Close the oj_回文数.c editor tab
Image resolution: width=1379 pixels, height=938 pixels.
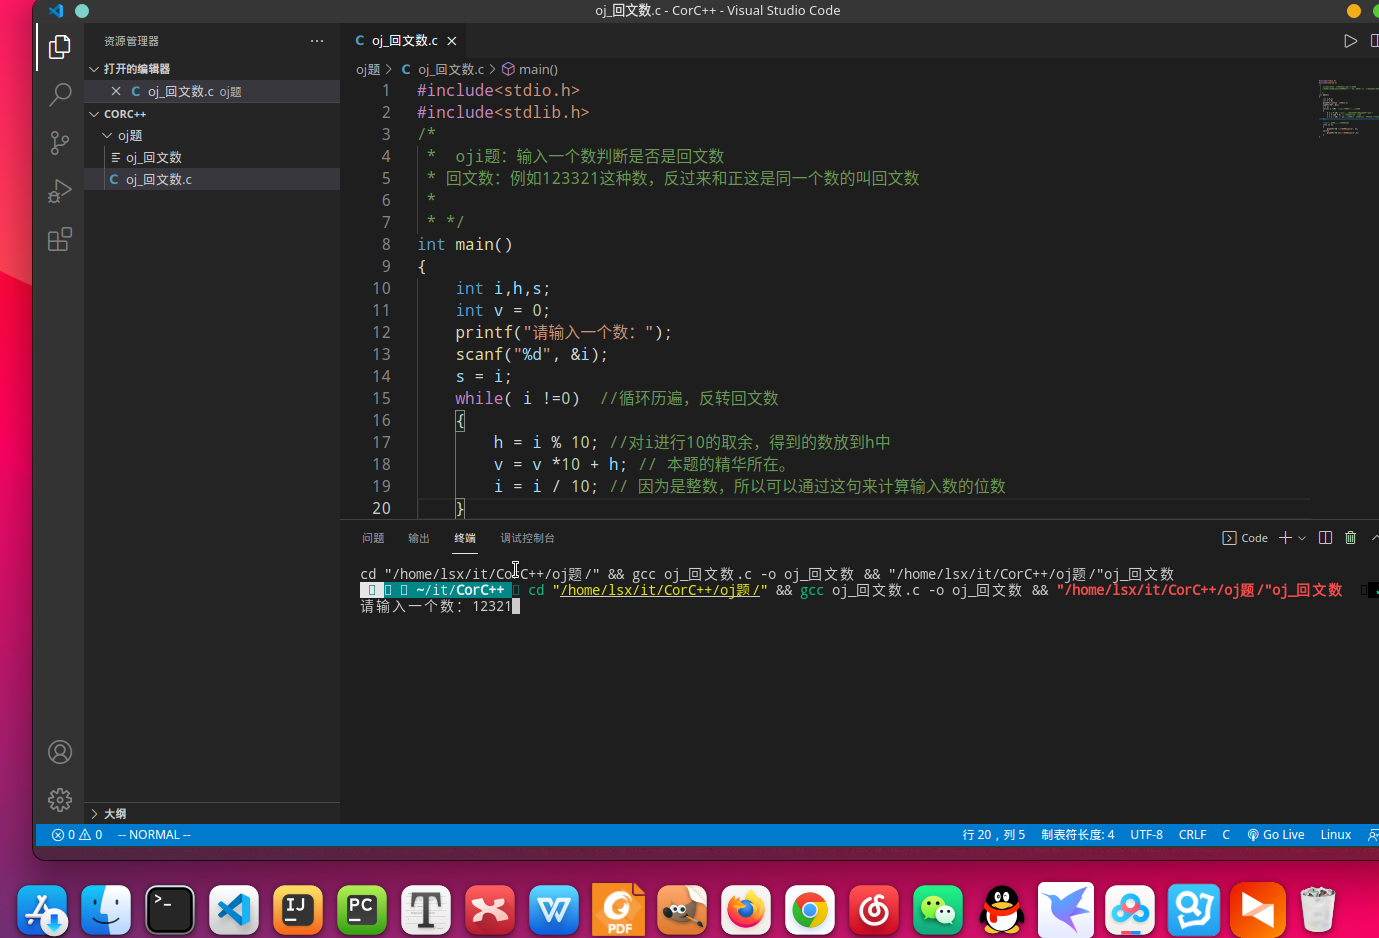tap(452, 41)
